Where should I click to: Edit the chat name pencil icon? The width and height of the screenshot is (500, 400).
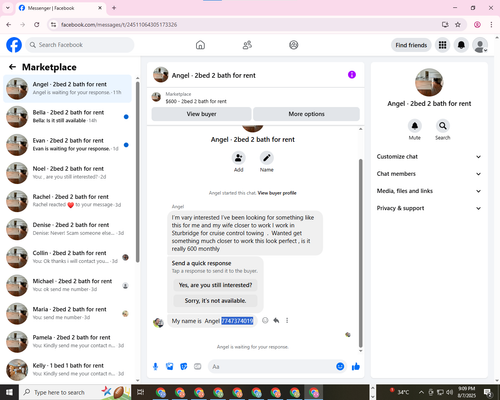point(267,158)
